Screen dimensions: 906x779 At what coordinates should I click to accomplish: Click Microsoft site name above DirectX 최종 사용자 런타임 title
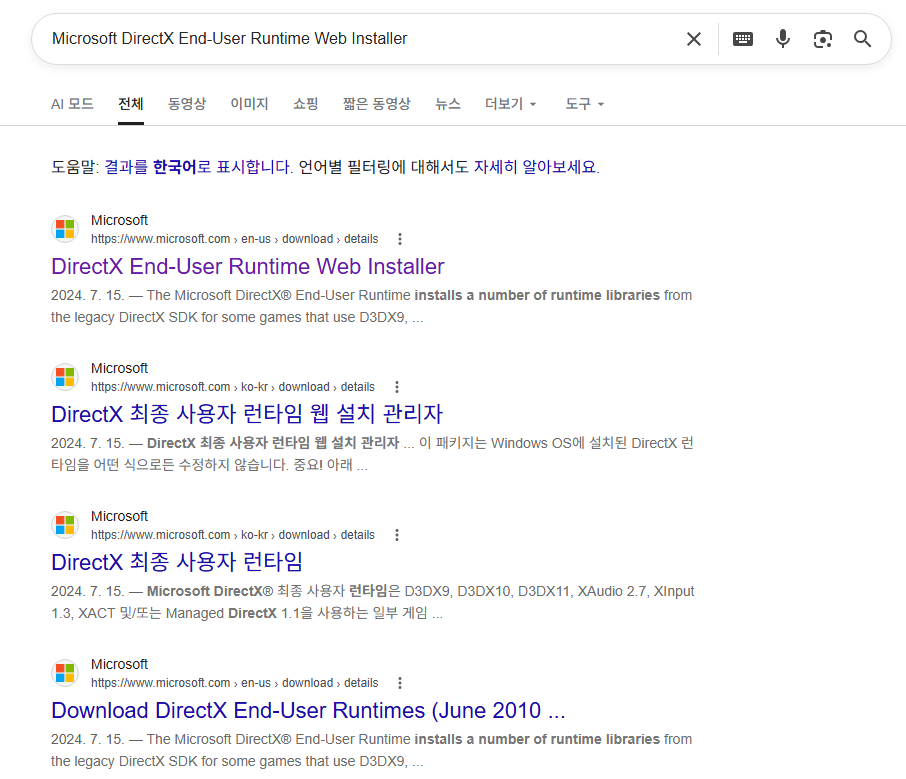(120, 516)
